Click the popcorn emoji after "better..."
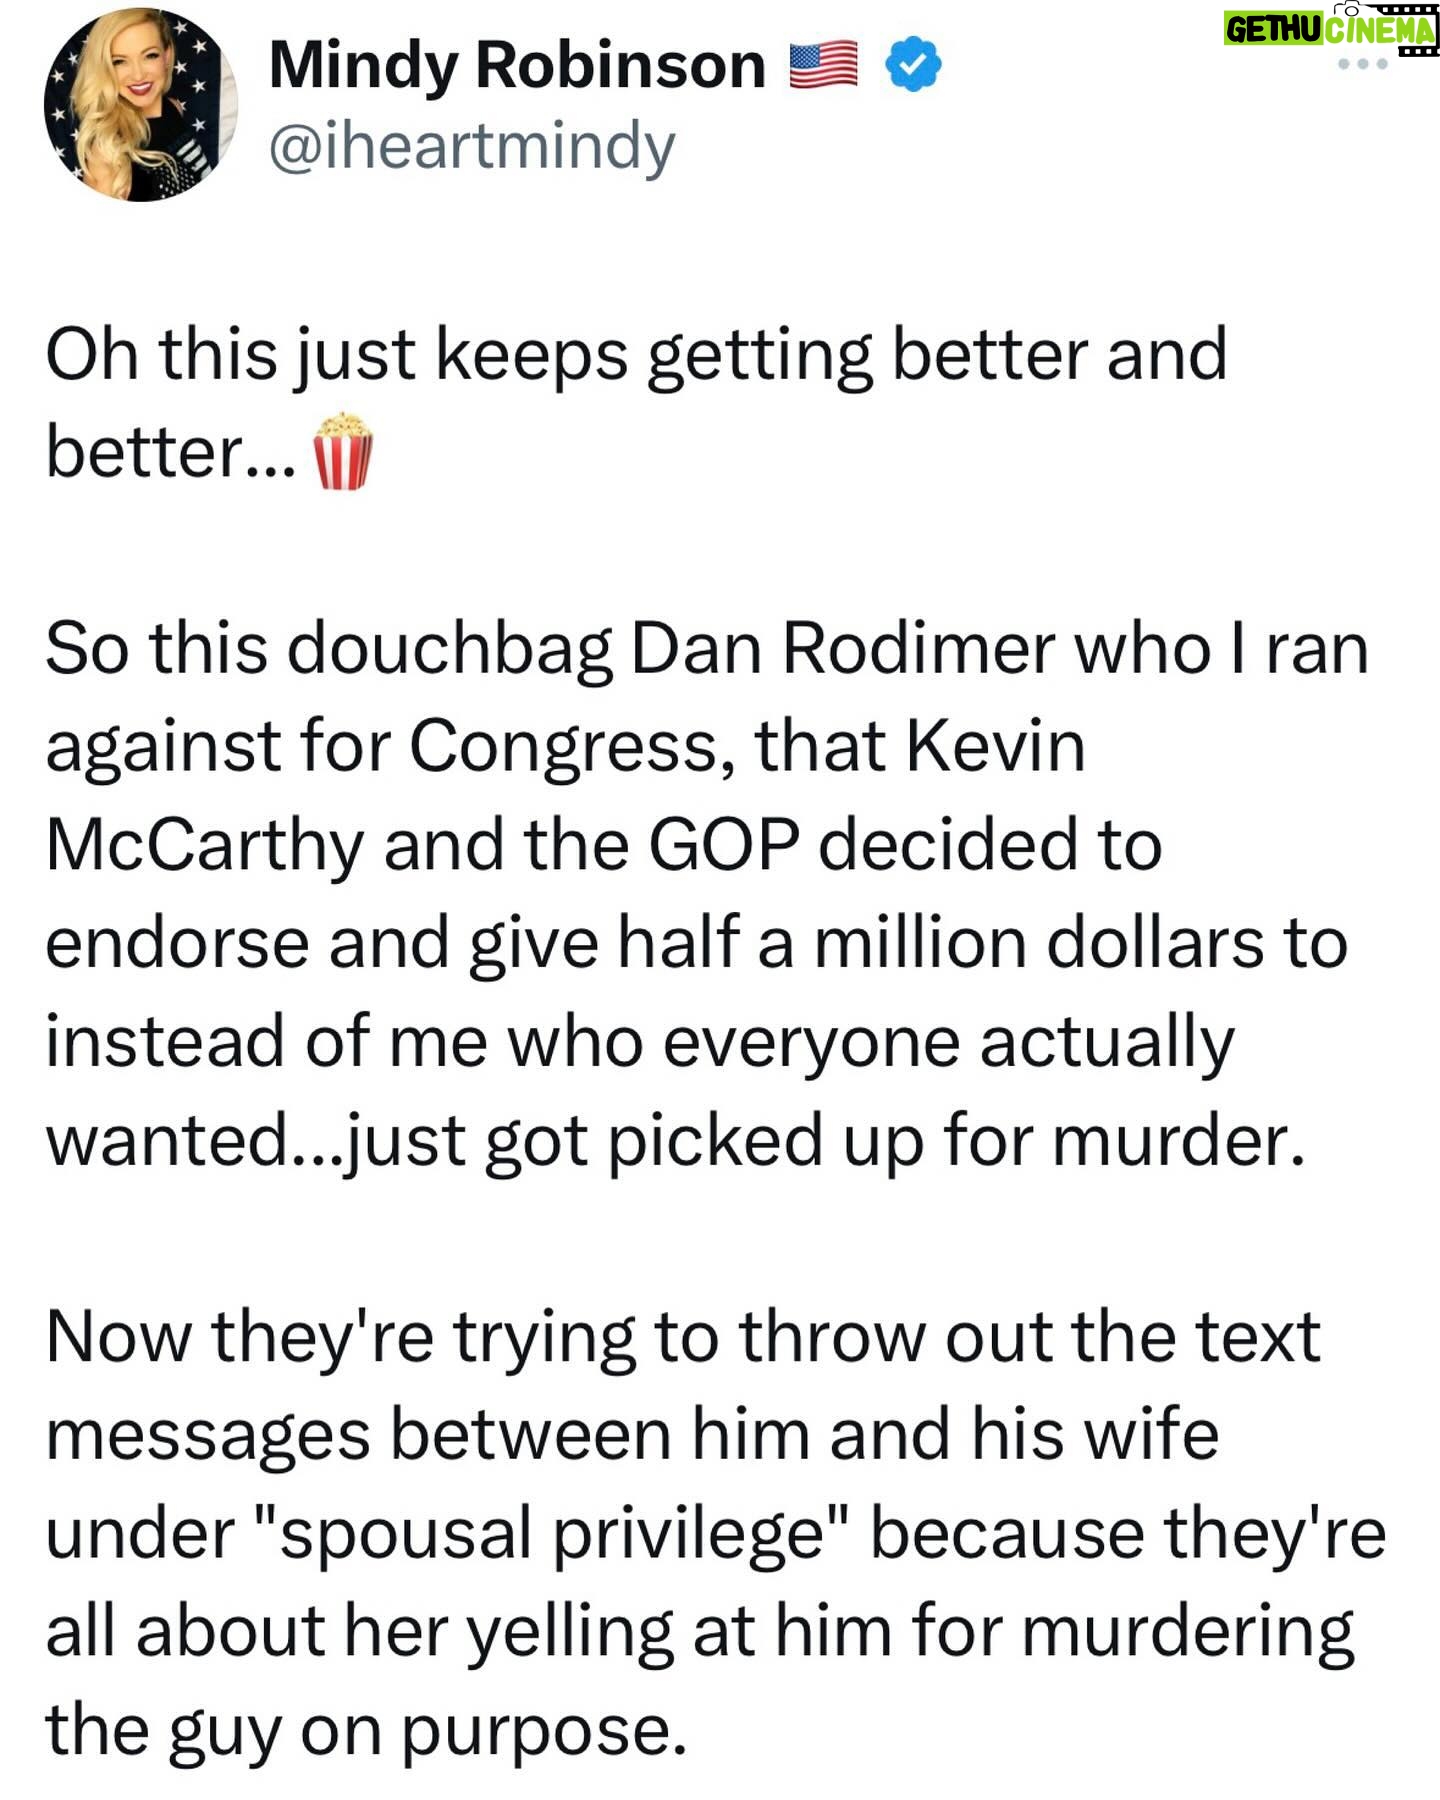Viewport: 1440px width, 1800px height. [344, 451]
